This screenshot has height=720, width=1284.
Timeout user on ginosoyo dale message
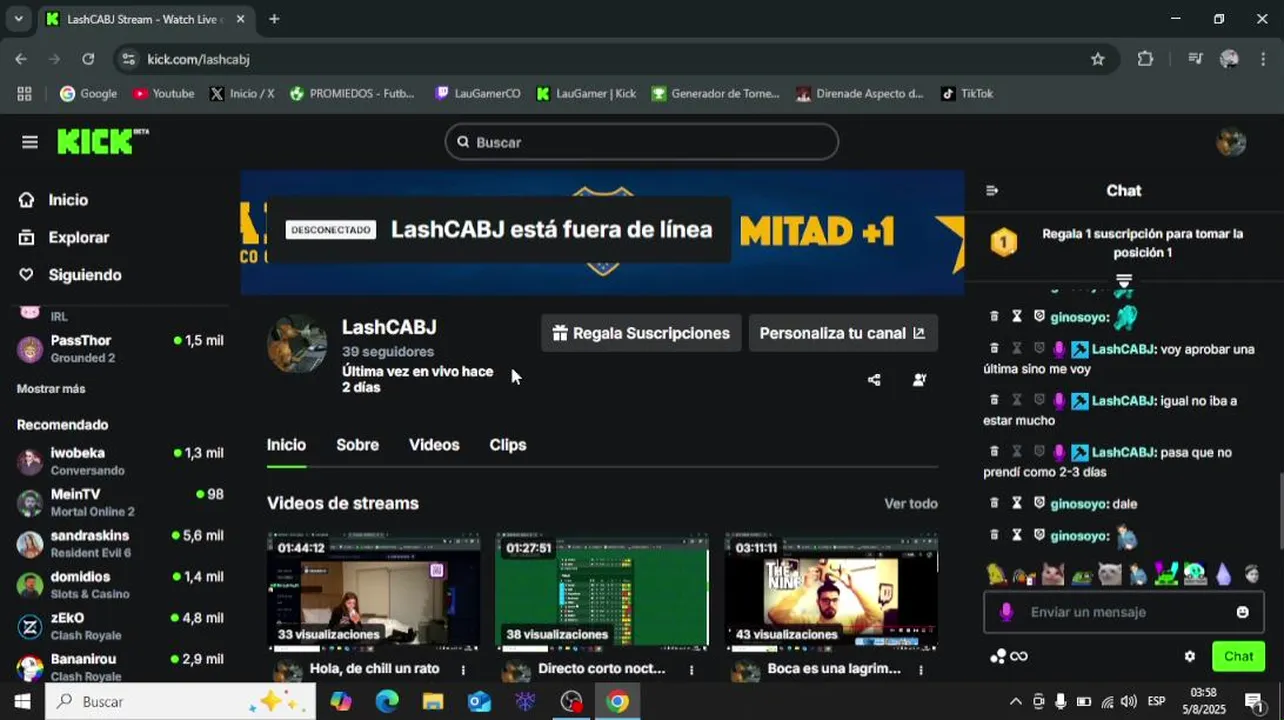point(1017,504)
